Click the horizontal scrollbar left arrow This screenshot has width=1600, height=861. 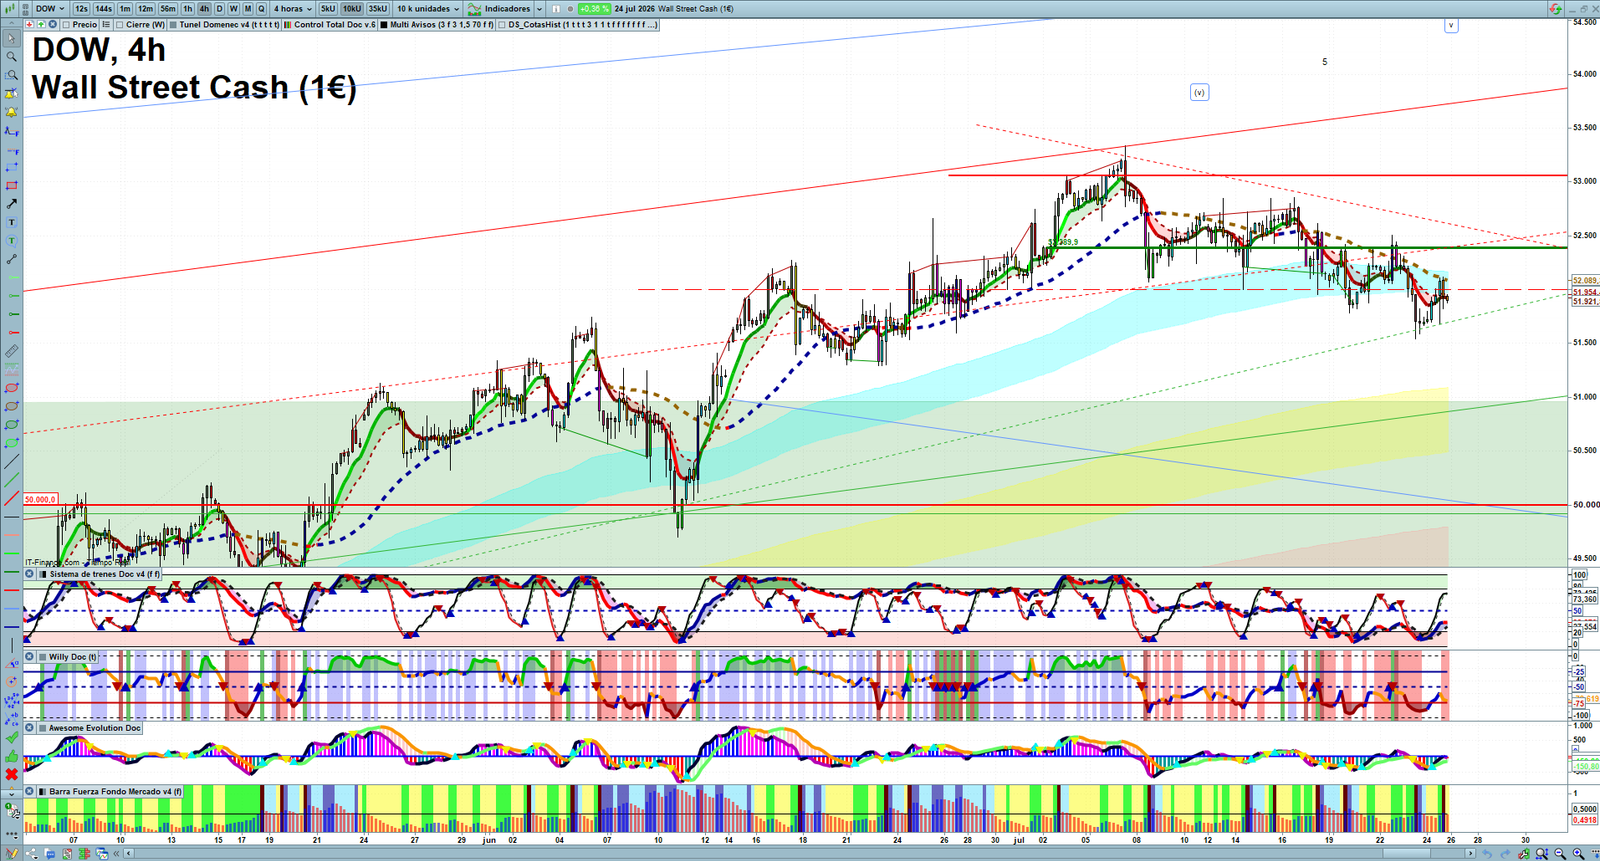click(128, 854)
